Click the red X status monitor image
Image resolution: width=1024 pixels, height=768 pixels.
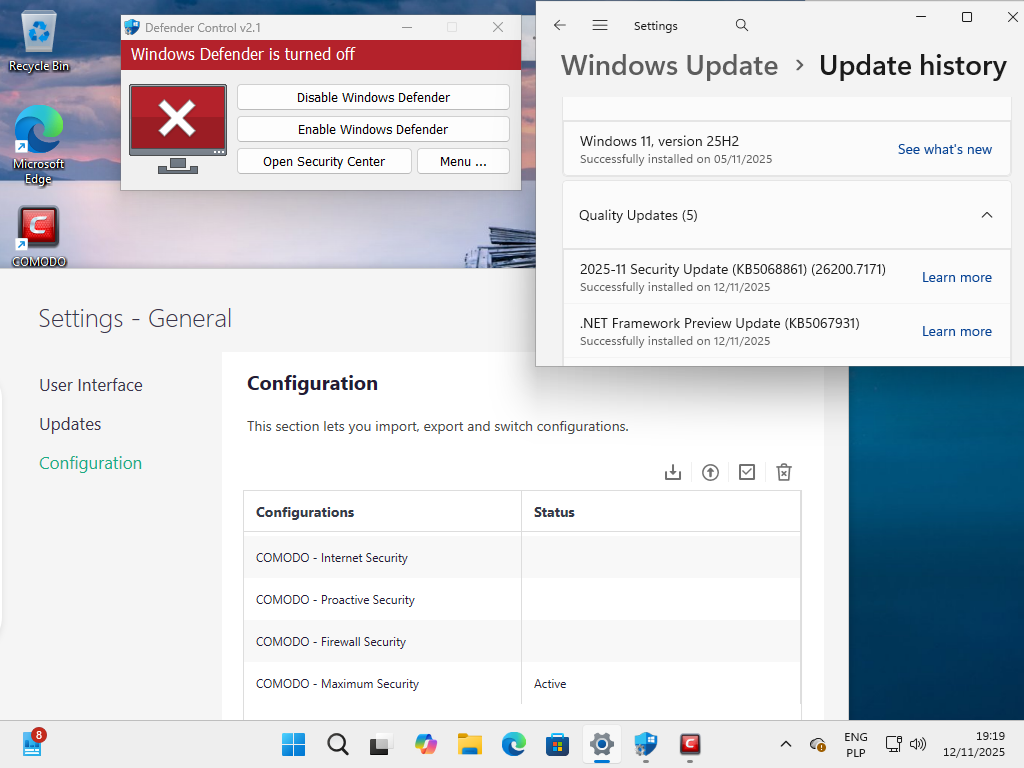click(x=178, y=129)
